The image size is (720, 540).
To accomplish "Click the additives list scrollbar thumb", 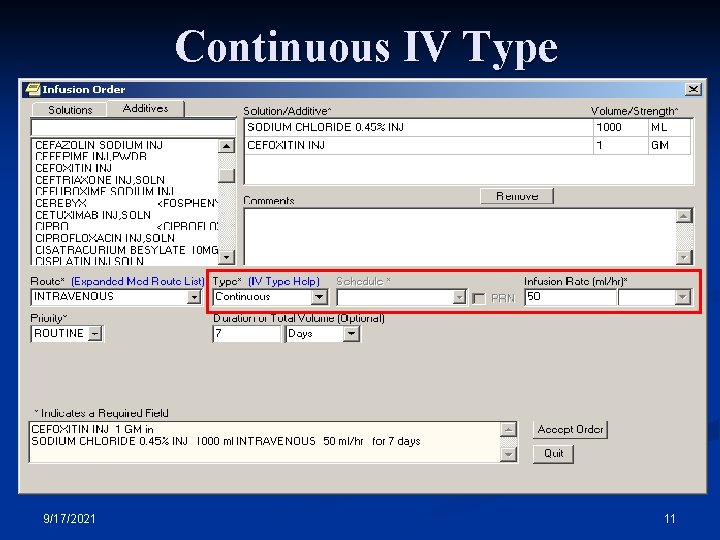I will (226, 175).
